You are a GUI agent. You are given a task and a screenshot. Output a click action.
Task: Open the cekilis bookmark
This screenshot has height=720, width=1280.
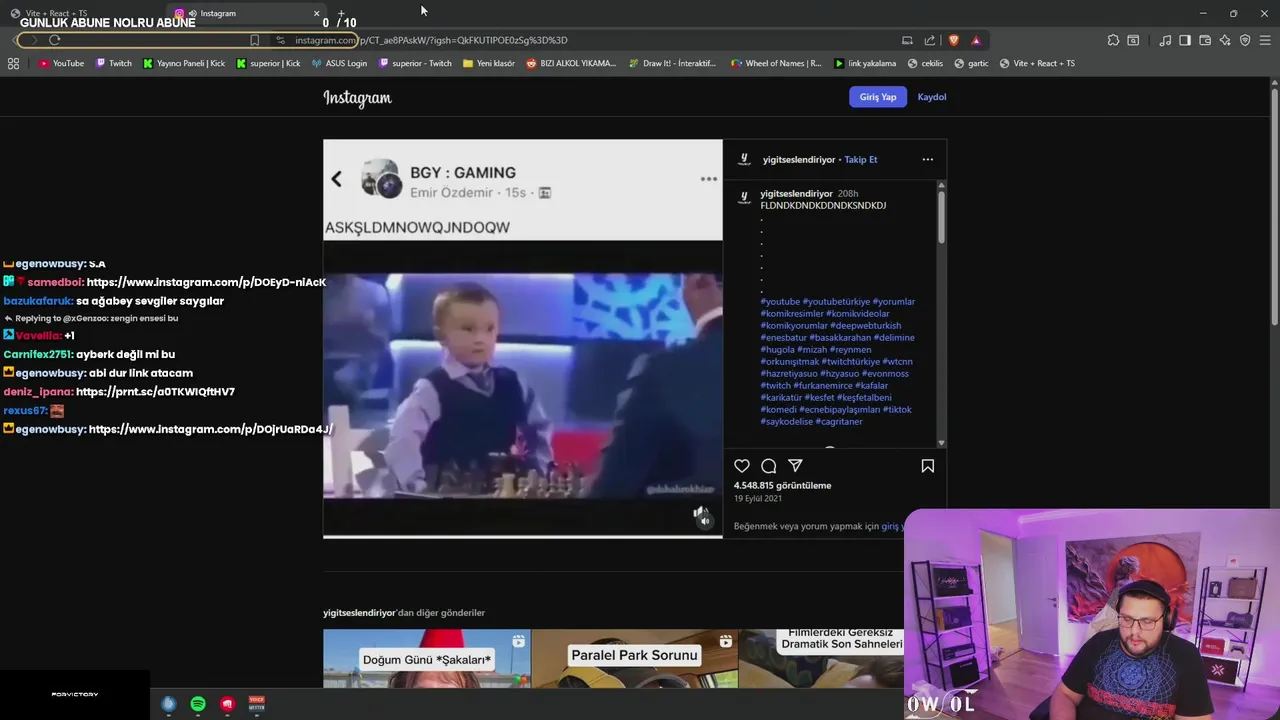[925, 63]
